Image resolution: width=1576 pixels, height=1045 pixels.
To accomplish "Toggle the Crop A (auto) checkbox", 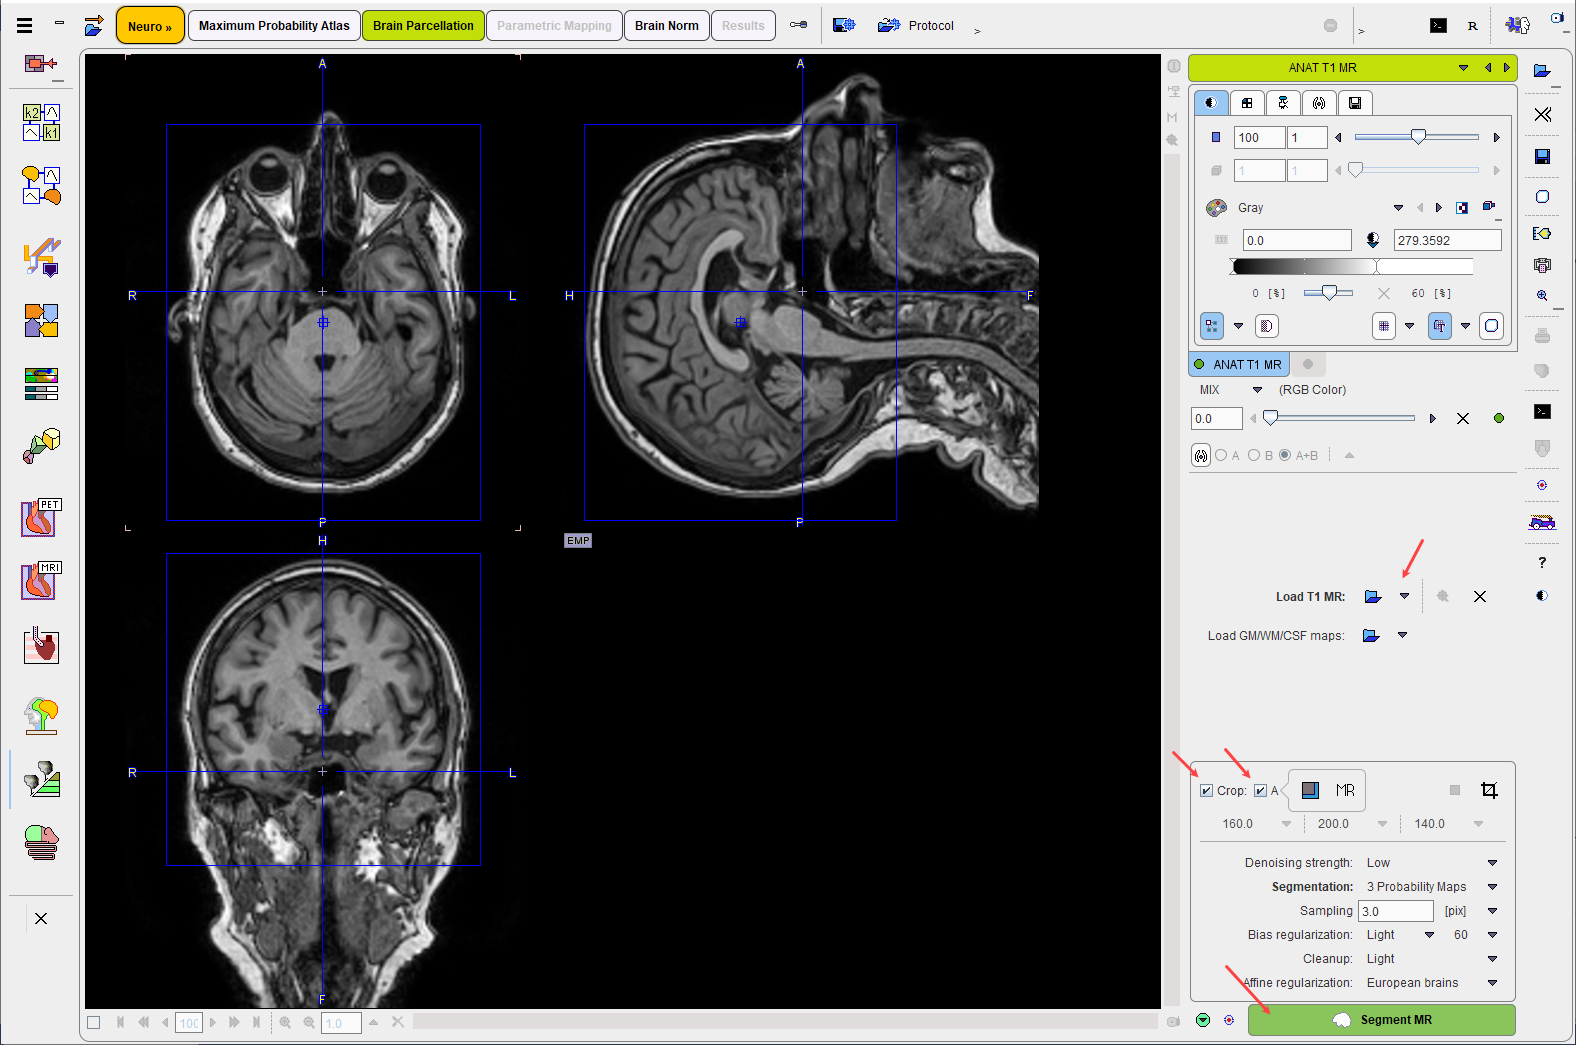I will point(1260,791).
